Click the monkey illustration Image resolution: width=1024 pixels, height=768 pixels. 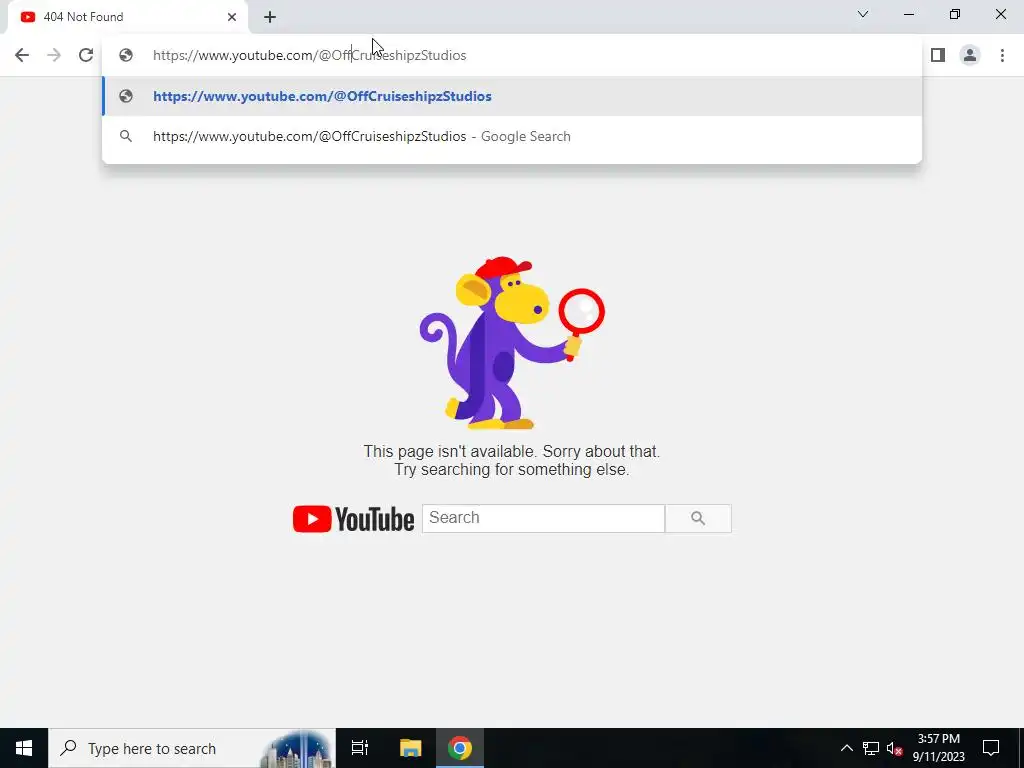[512, 343]
